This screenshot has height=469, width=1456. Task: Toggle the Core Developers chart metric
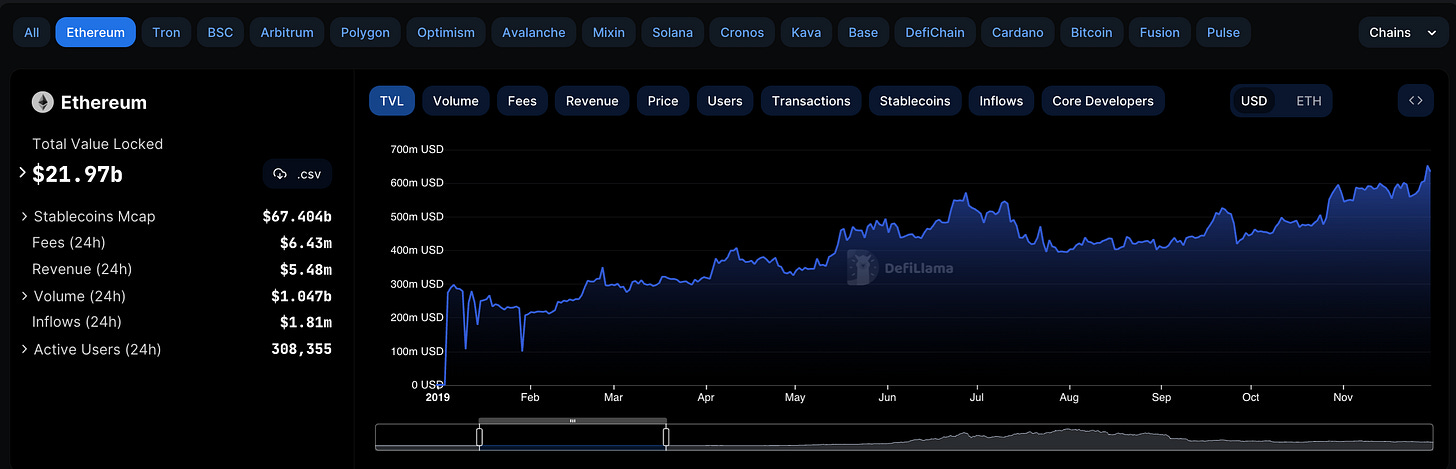pyautogui.click(x=1103, y=100)
